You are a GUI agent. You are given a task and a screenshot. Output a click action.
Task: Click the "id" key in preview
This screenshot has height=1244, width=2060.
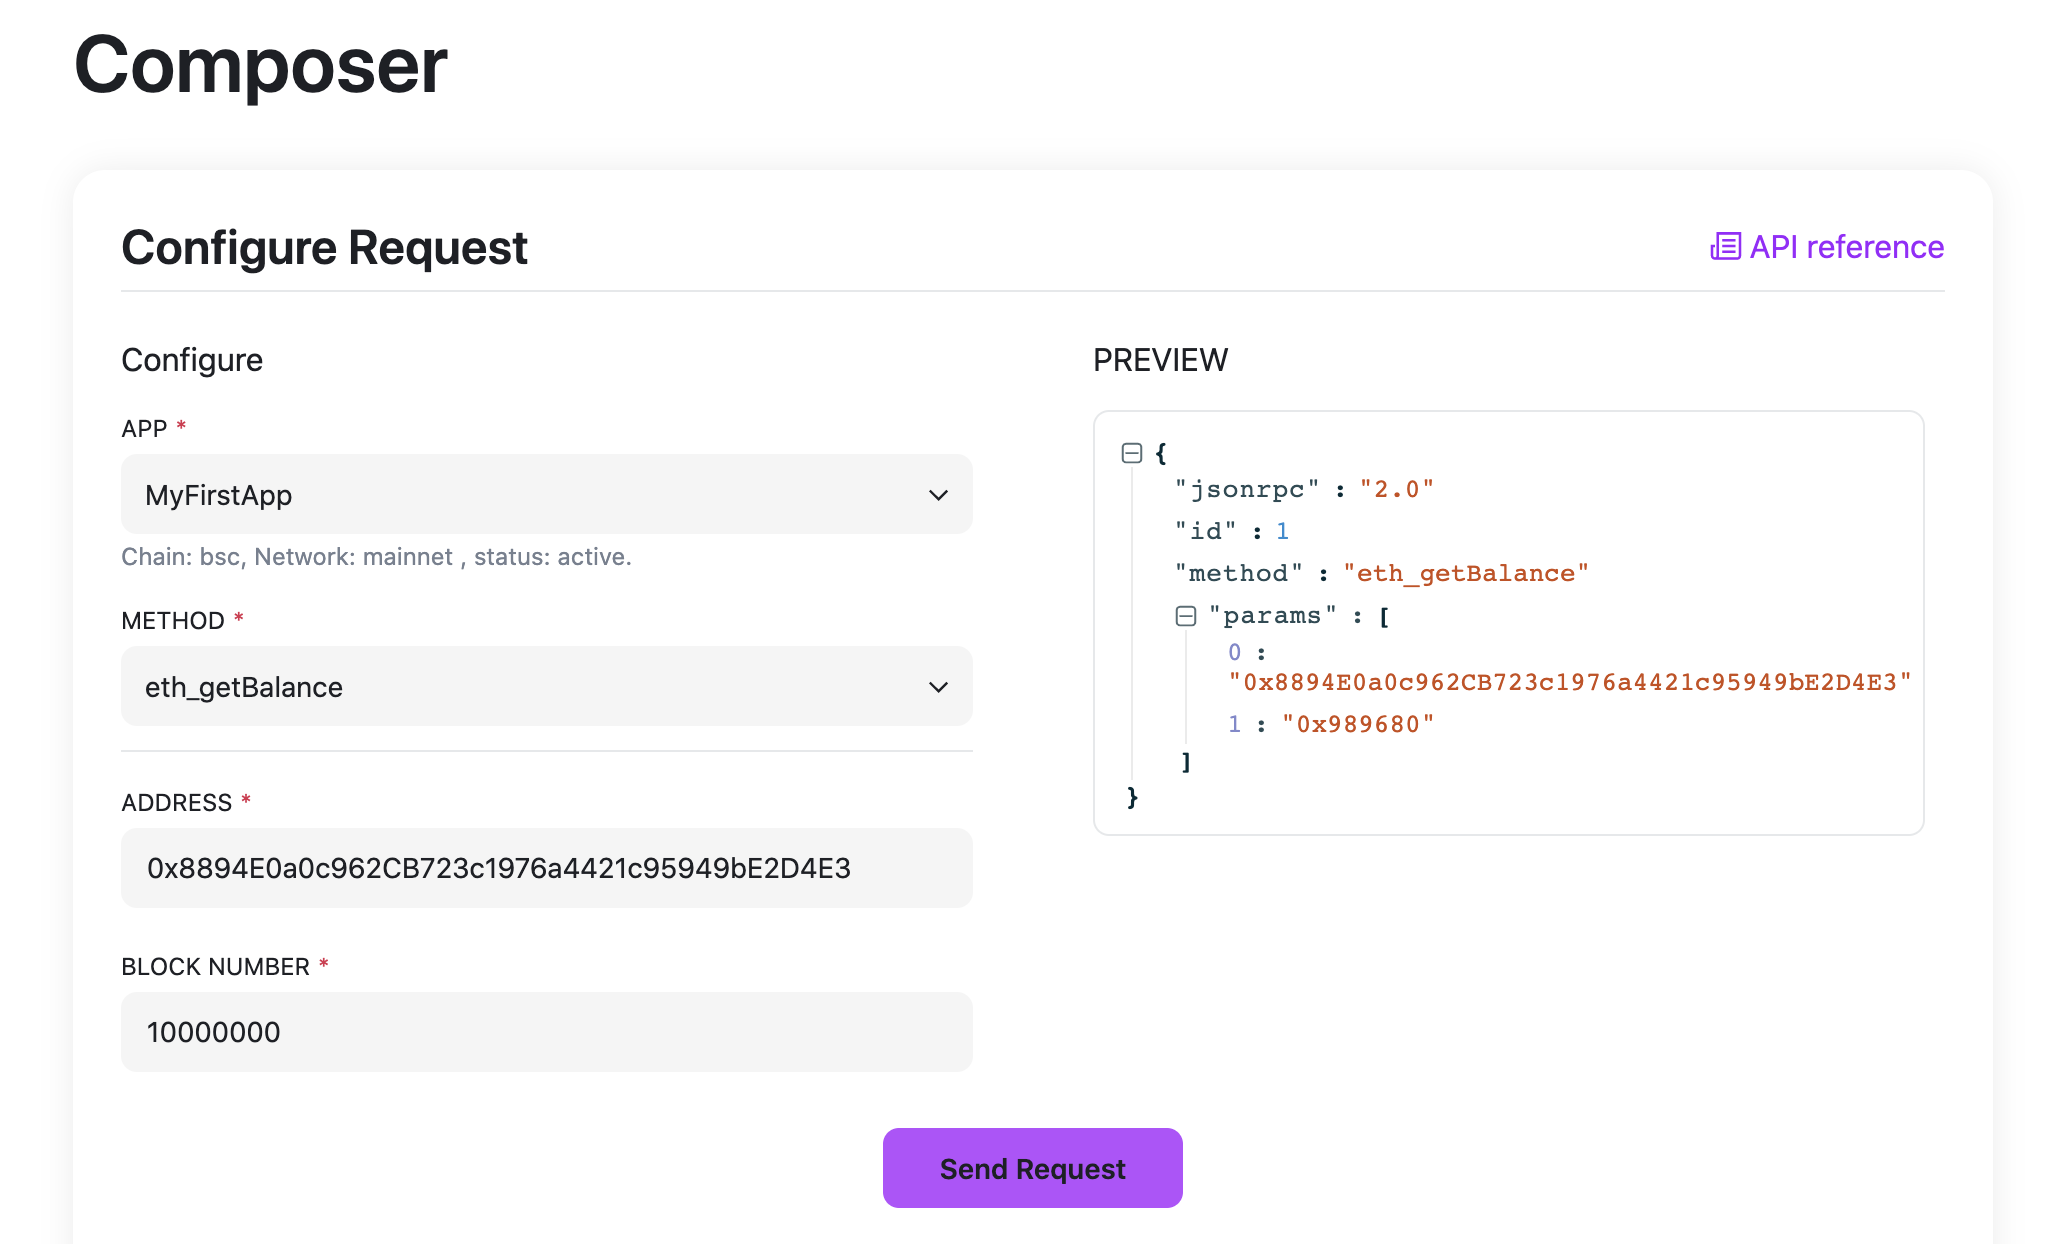[1205, 531]
